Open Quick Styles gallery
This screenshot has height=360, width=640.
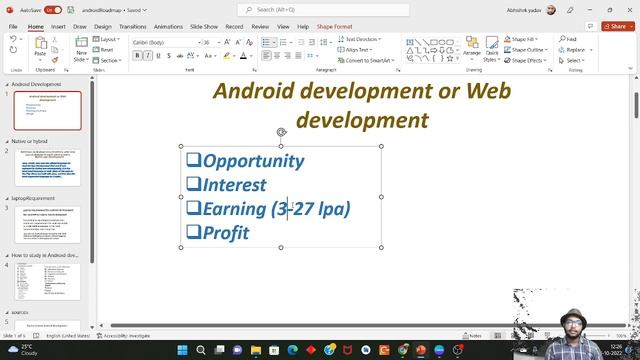tap(491, 49)
